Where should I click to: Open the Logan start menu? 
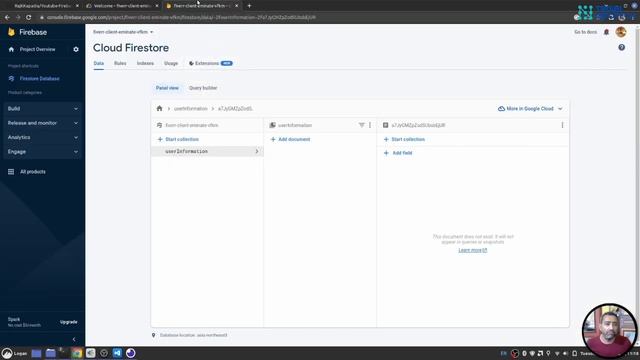coord(14,353)
